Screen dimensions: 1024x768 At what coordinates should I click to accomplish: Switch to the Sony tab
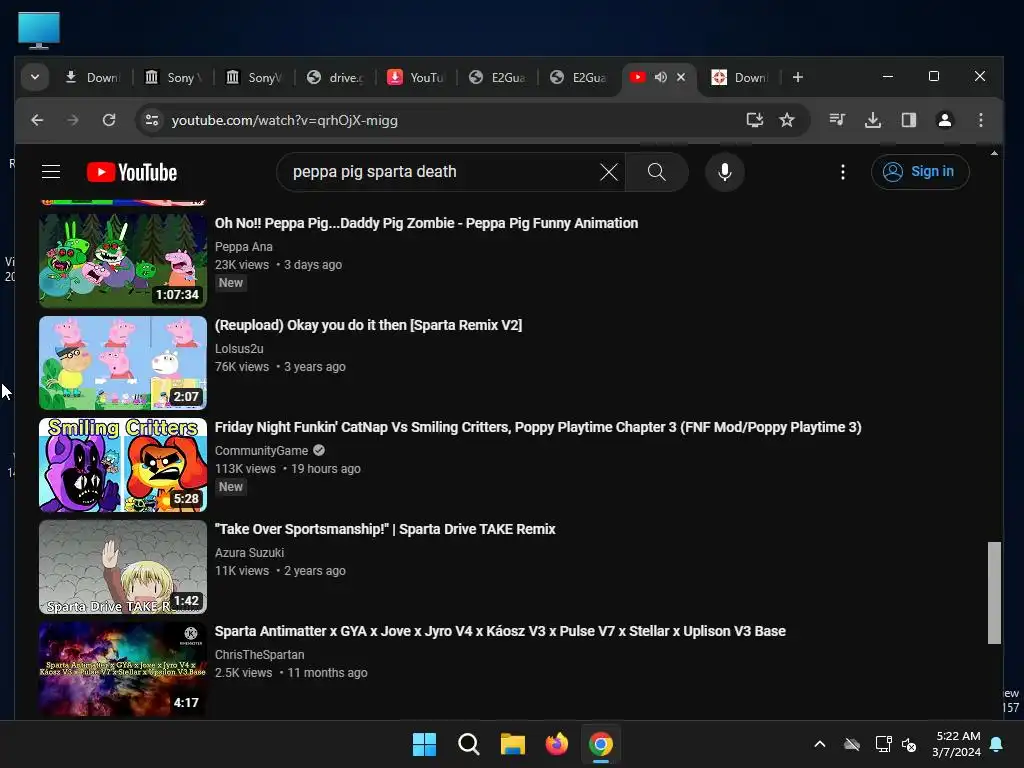point(173,78)
